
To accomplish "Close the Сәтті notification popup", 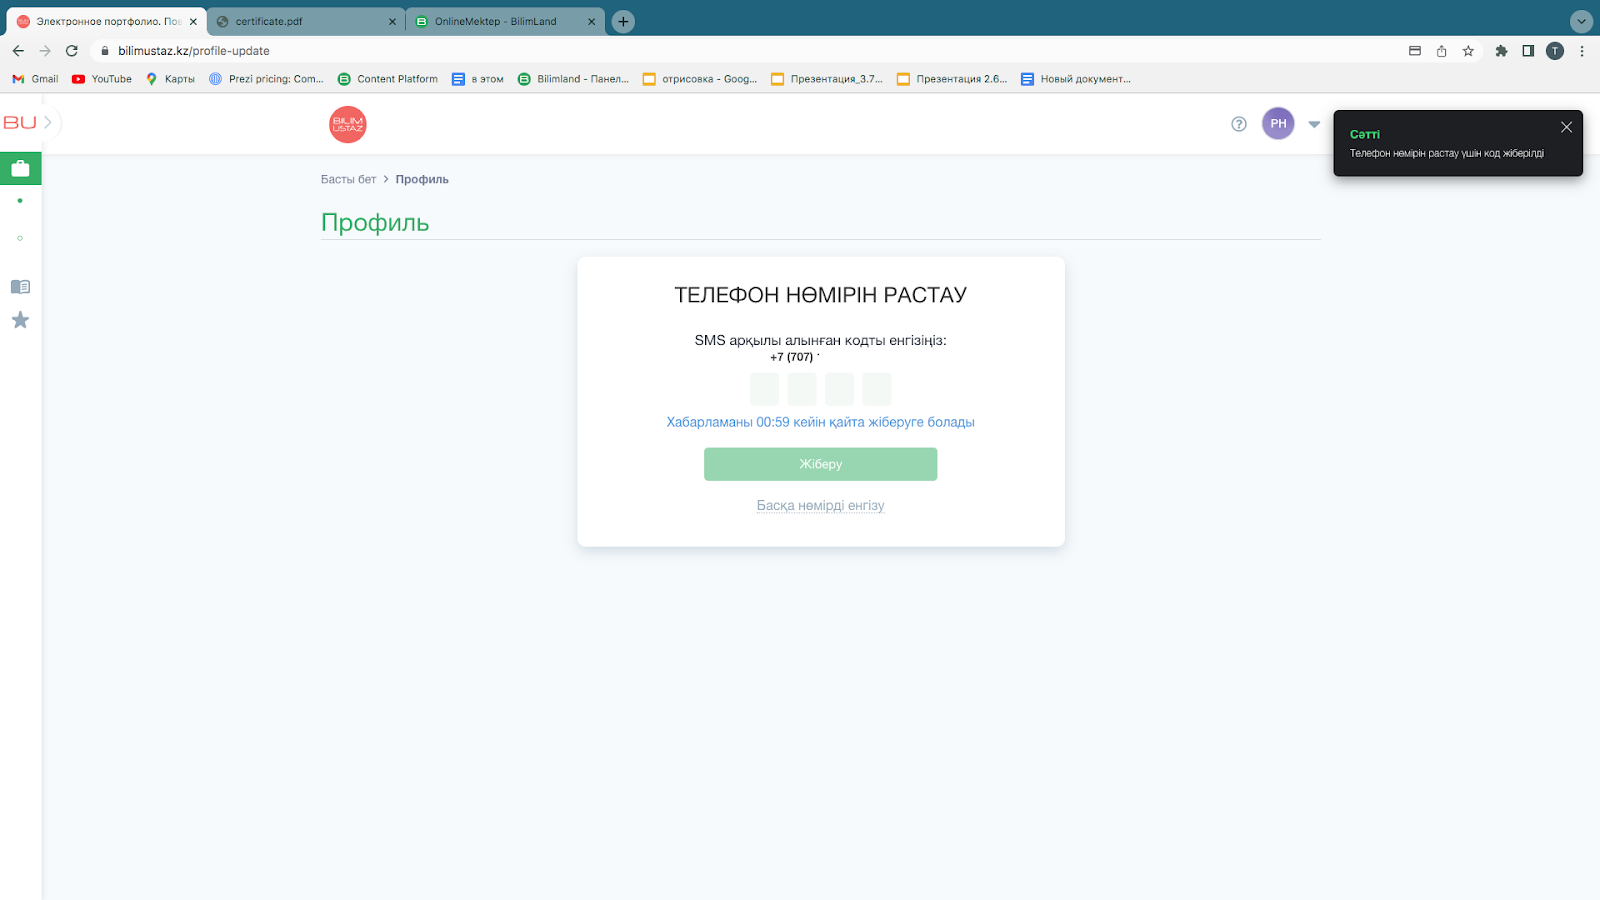I will click(1567, 127).
